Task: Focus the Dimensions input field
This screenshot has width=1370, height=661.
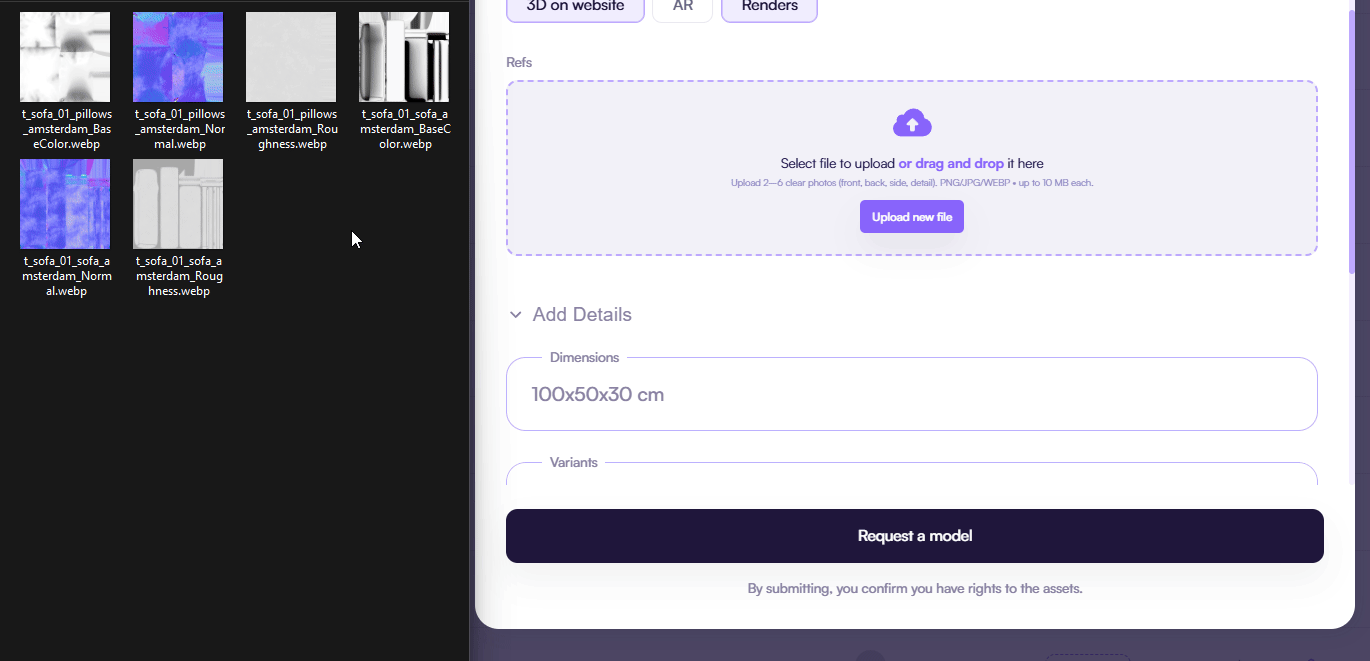Action: (x=911, y=394)
